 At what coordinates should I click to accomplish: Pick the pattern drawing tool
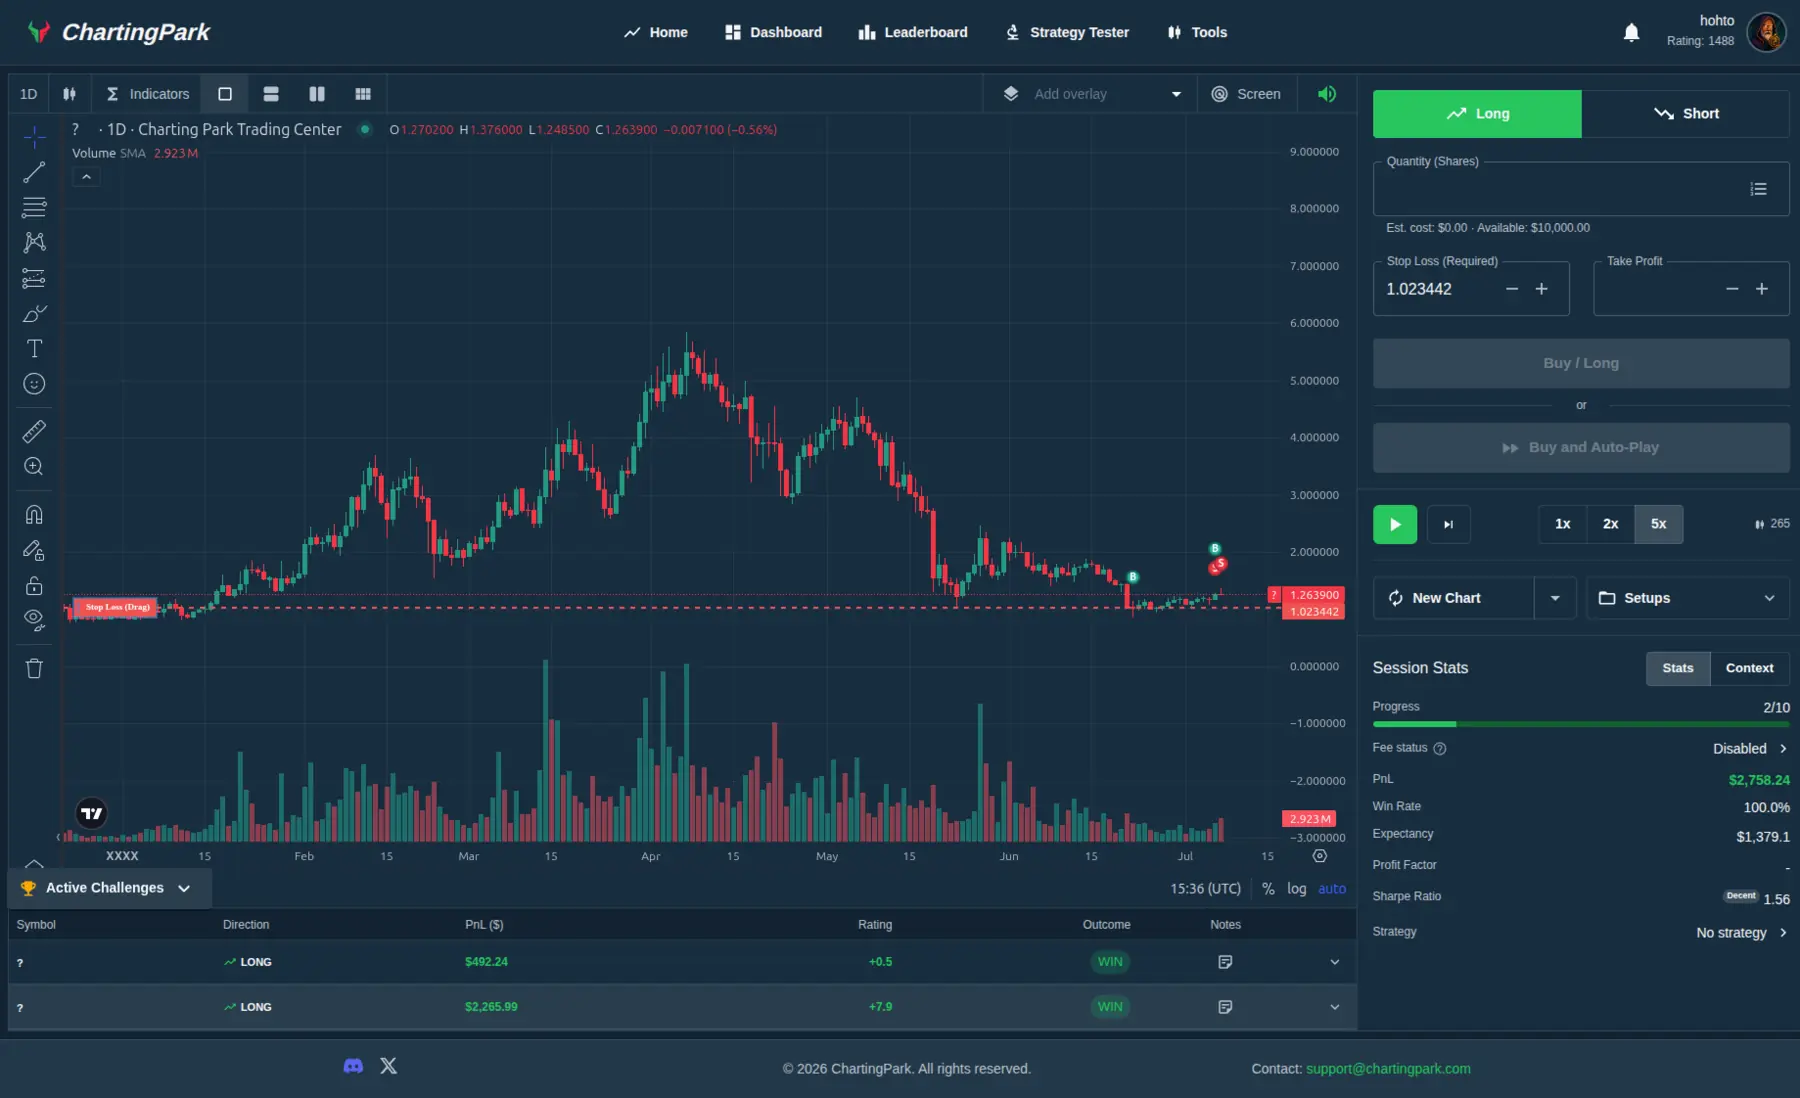[34, 242]
